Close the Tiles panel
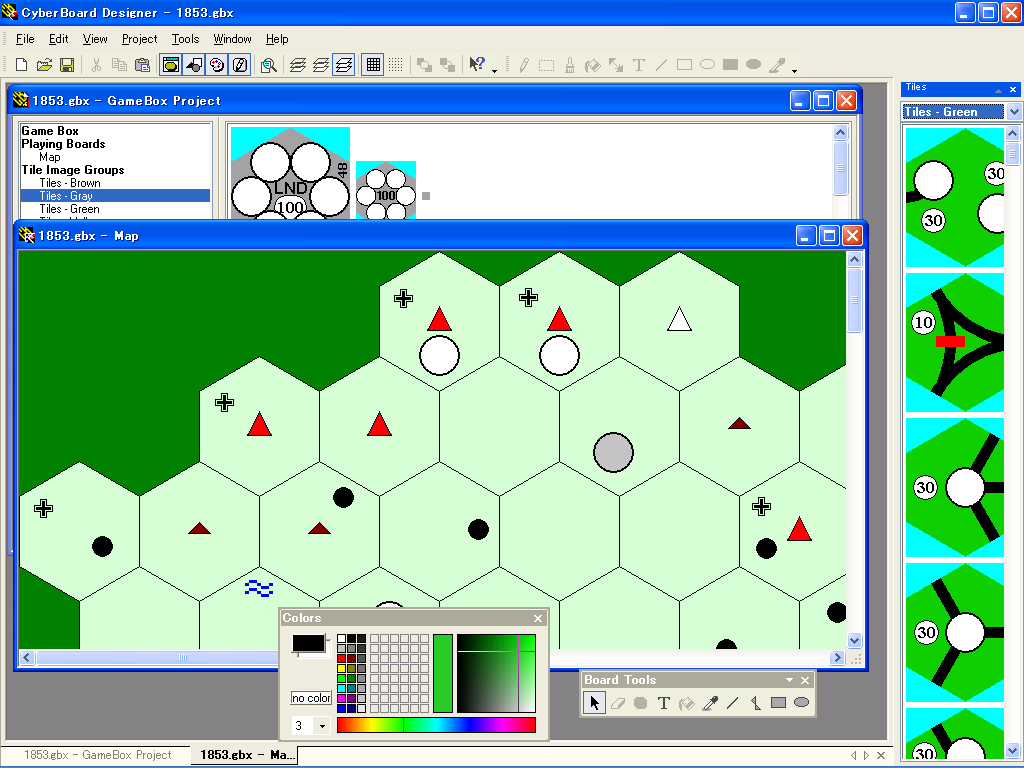This screenshot has width=1024, height=768. 1013,89
